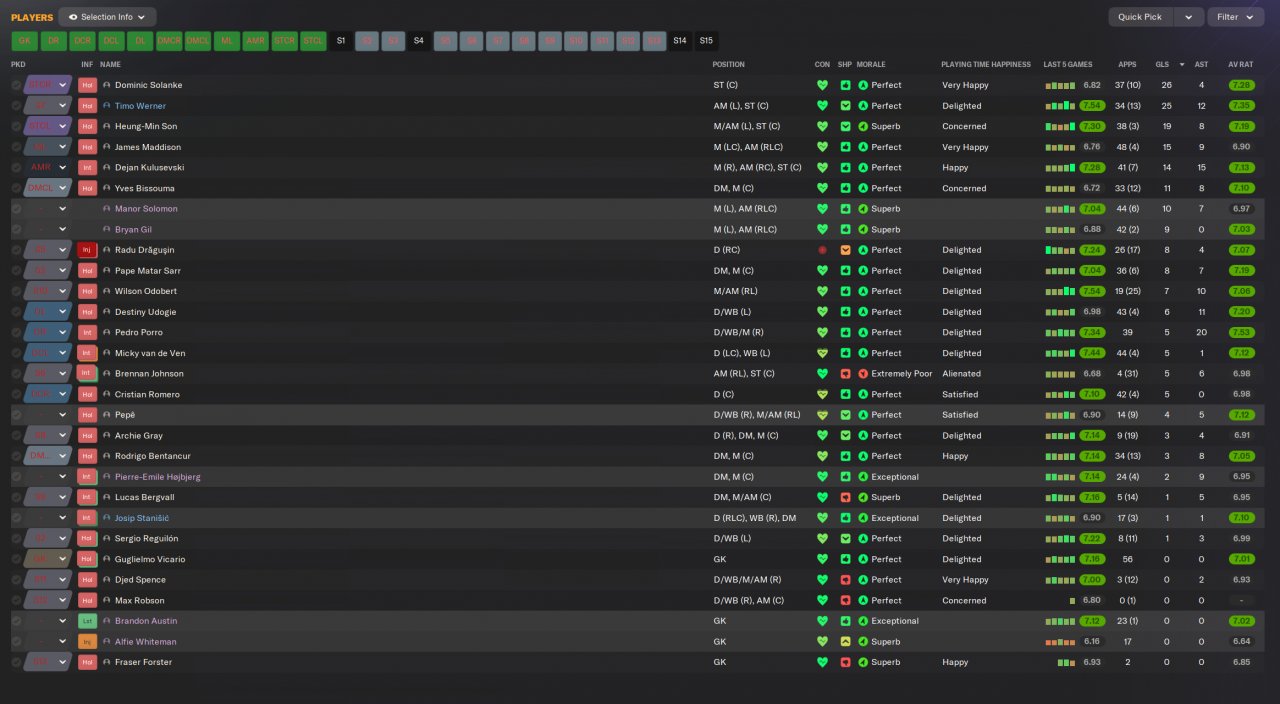This screenshot has height=704, width=1280.
Task: Select the AMR position slot tab
Action: click(255, 41)
